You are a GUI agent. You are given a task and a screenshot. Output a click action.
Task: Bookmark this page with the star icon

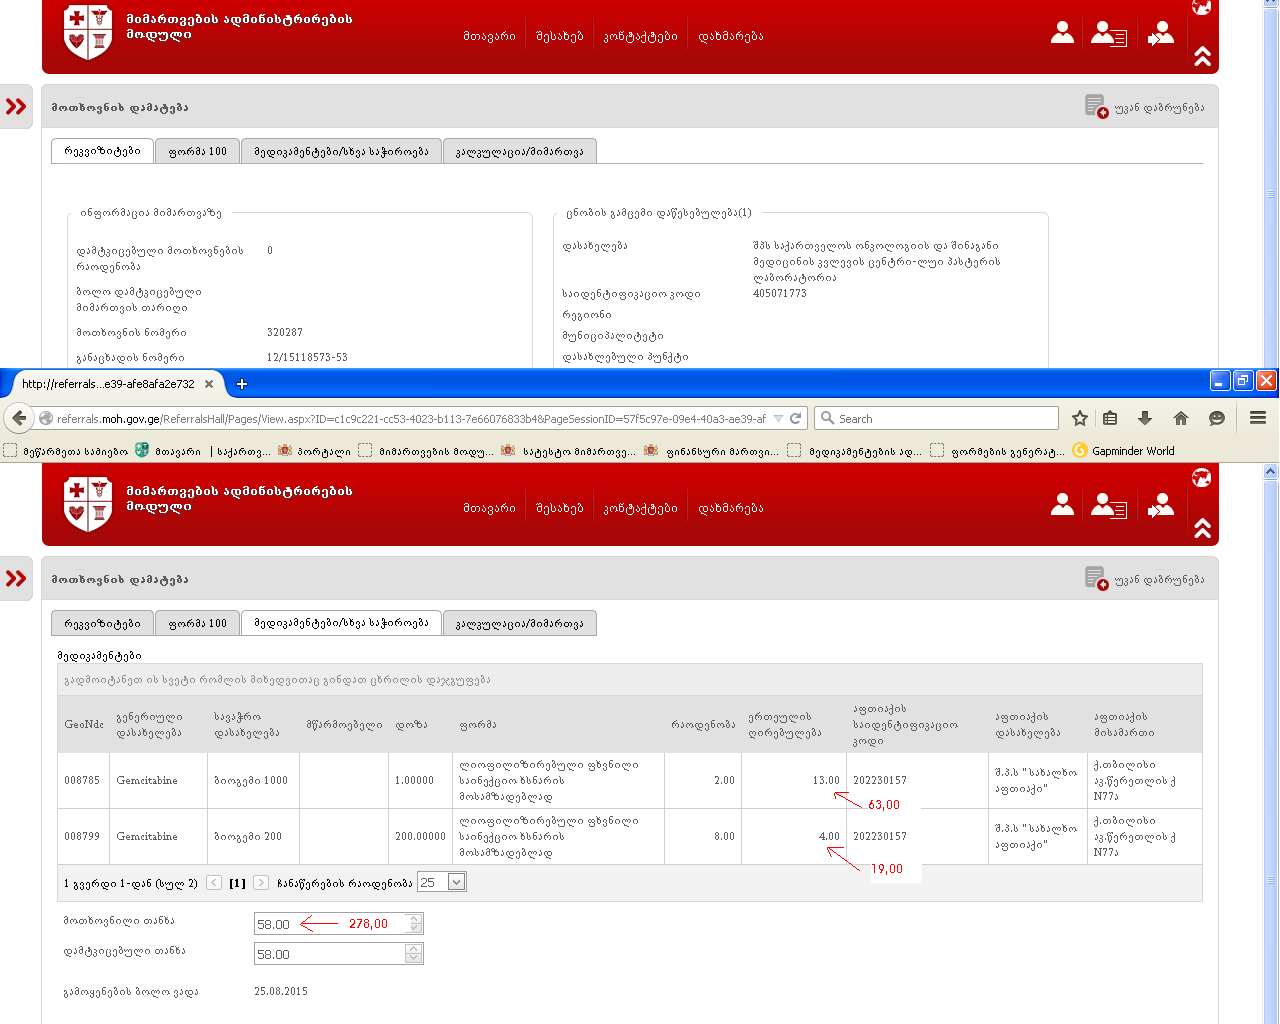point(1080,418)
